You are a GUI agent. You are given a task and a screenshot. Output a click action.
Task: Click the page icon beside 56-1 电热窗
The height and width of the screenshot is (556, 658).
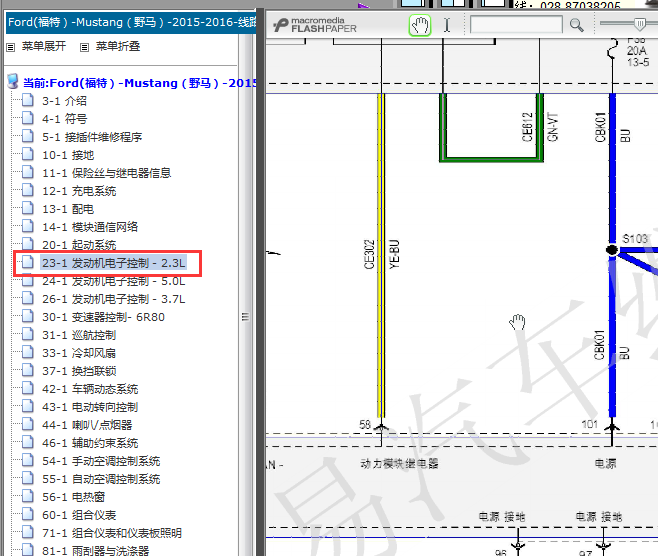point(28,496)
